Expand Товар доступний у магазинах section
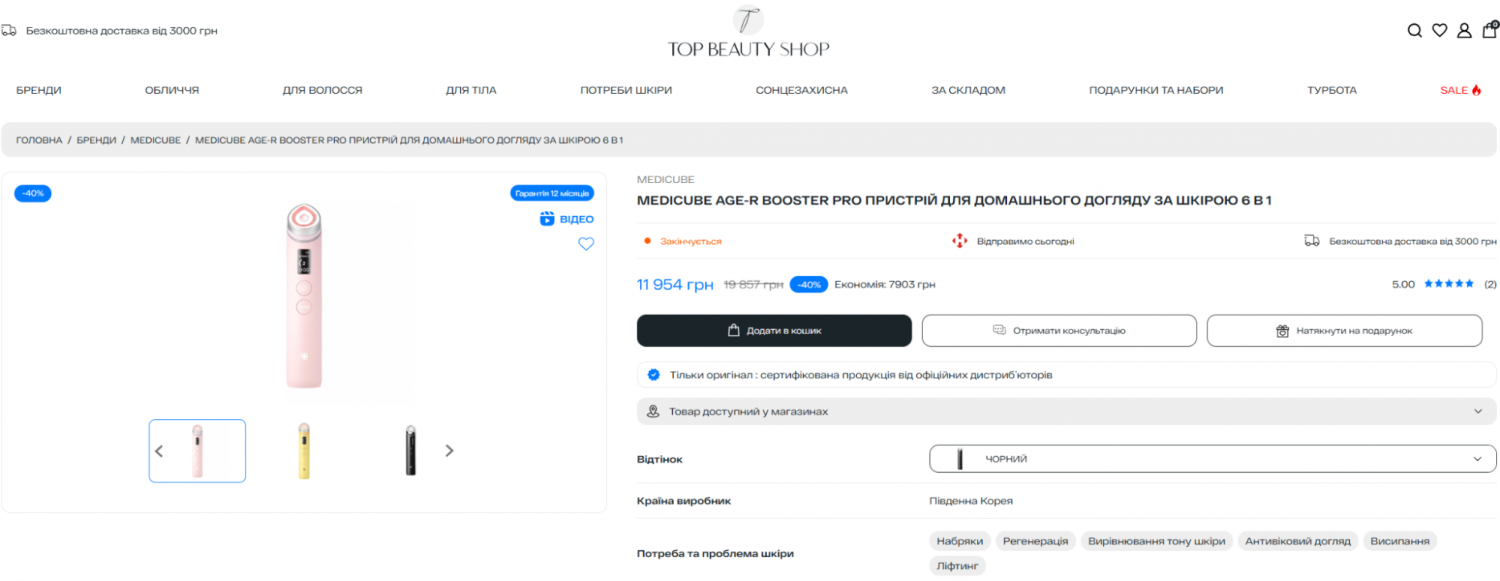The width and height of the screenshot is (1500, 581). point(1066,411)
